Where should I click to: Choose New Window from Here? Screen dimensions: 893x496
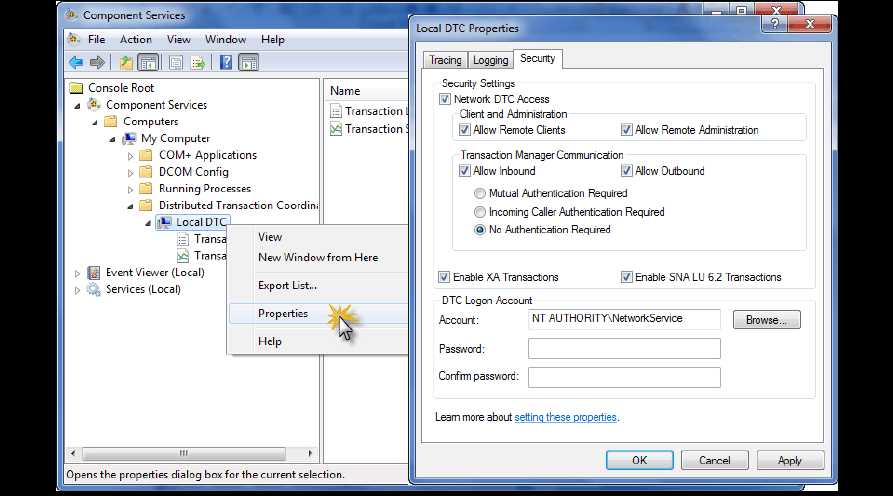click(x=318, y=257)
